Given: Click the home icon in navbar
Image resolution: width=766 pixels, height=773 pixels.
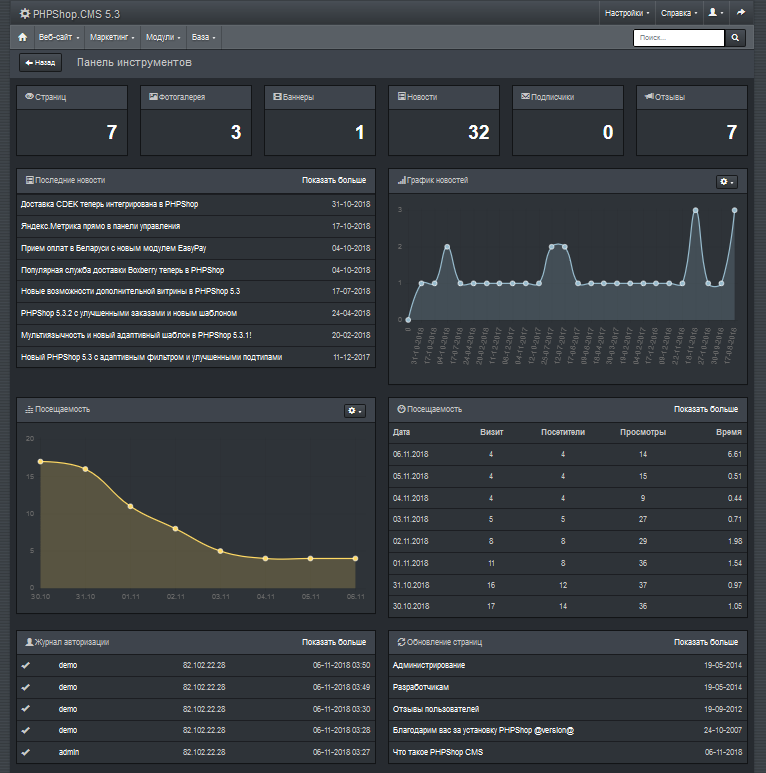Looking at the screenshot, I should point(23,37).
